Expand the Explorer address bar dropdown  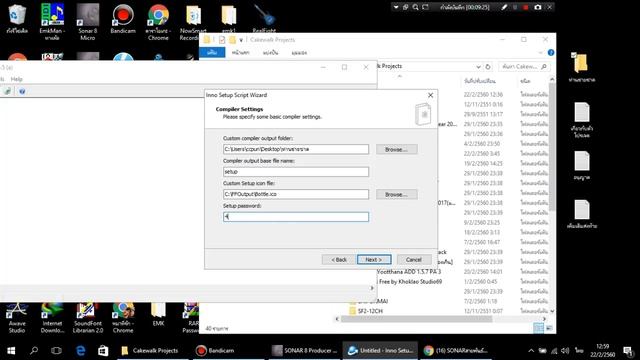tap(478, 67)
